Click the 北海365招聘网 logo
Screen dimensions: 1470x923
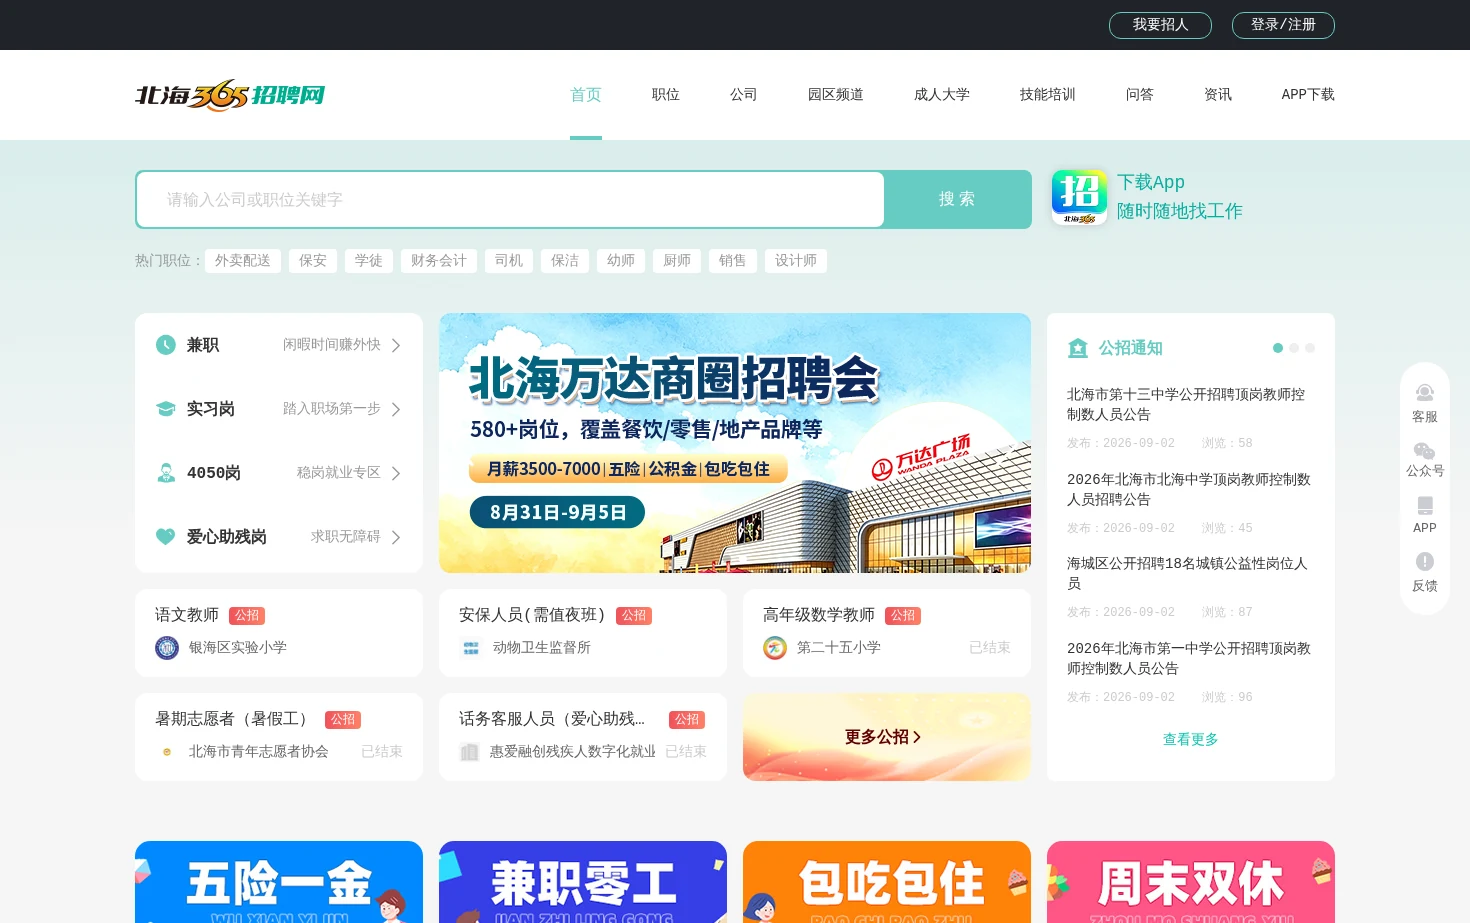coord(230,95)
